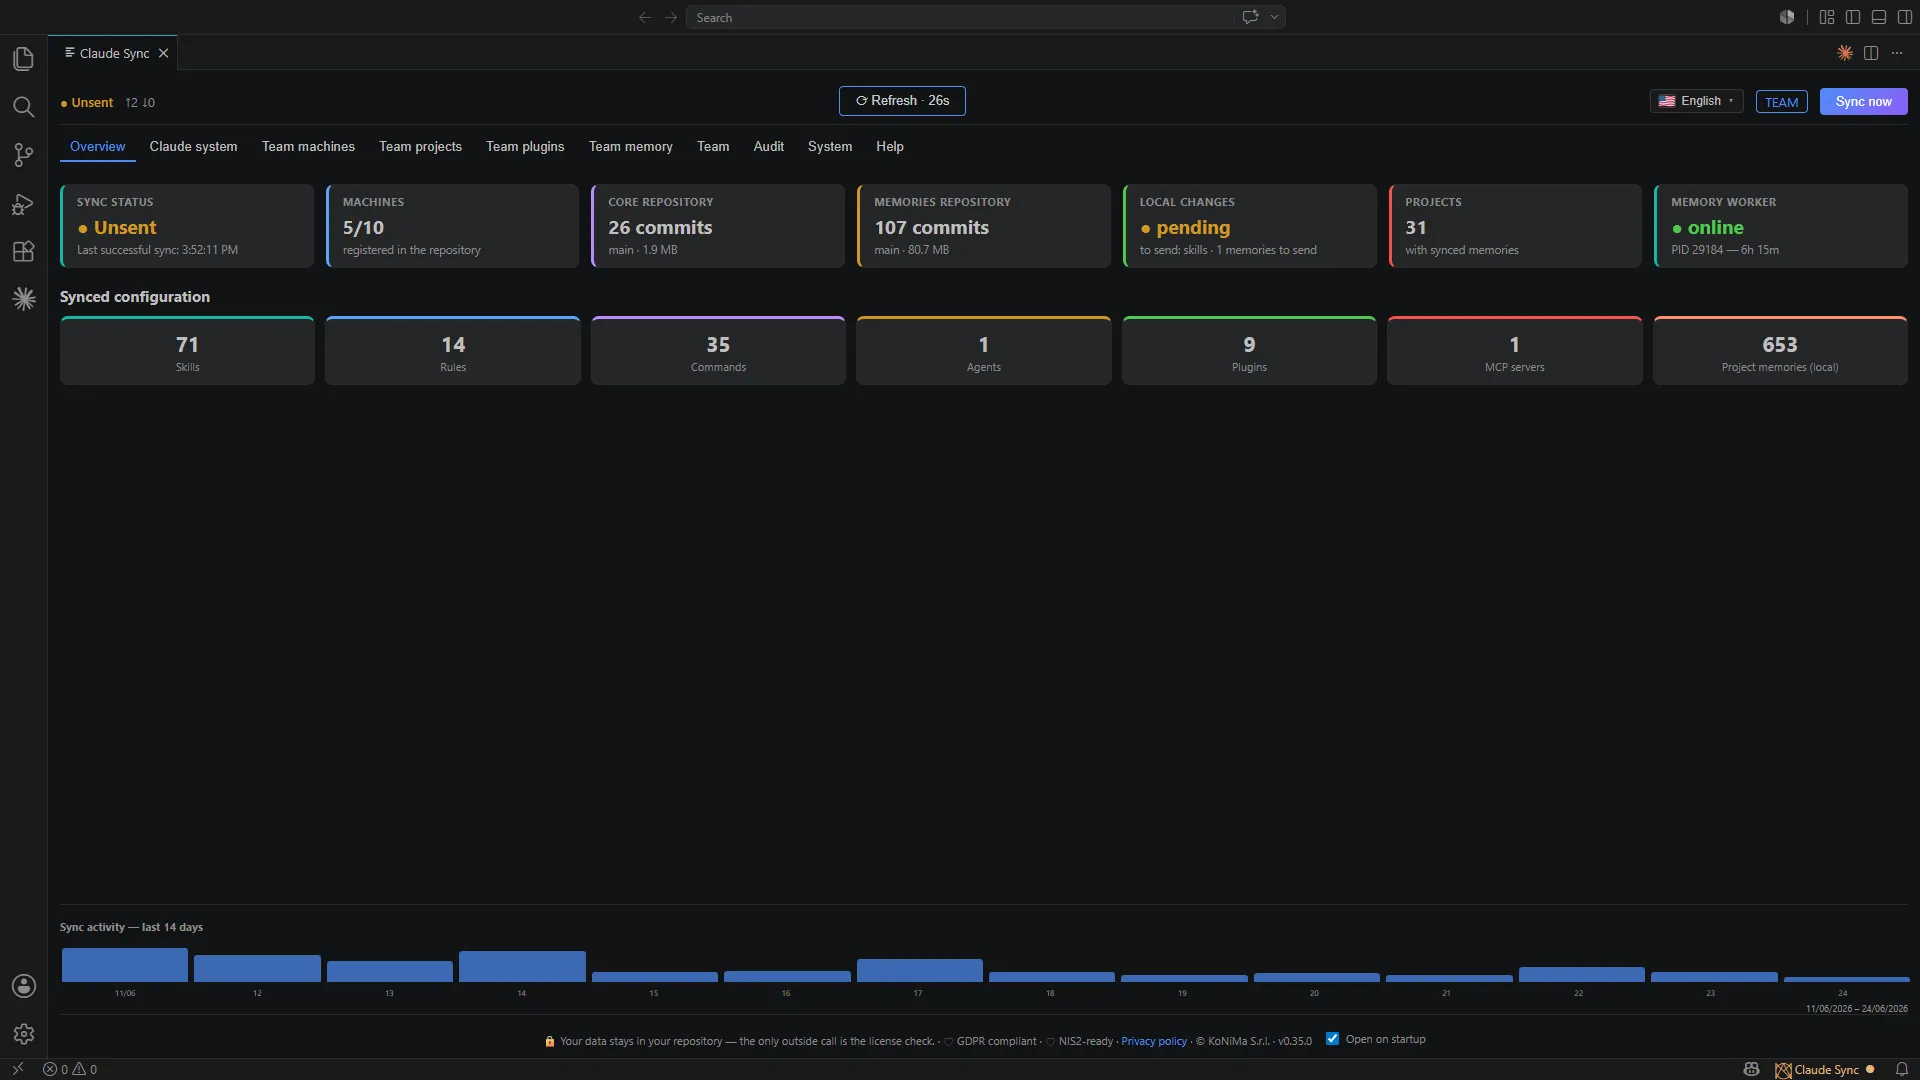Click the Sync now button

click(x=1863, y=101)
